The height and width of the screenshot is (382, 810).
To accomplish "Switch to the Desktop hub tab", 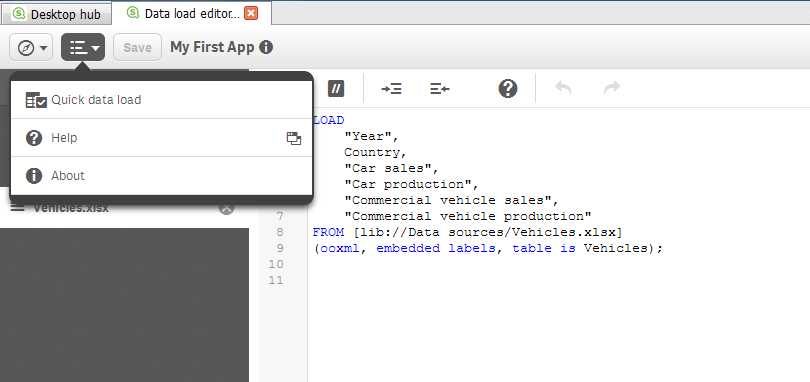I will [56, 14].
